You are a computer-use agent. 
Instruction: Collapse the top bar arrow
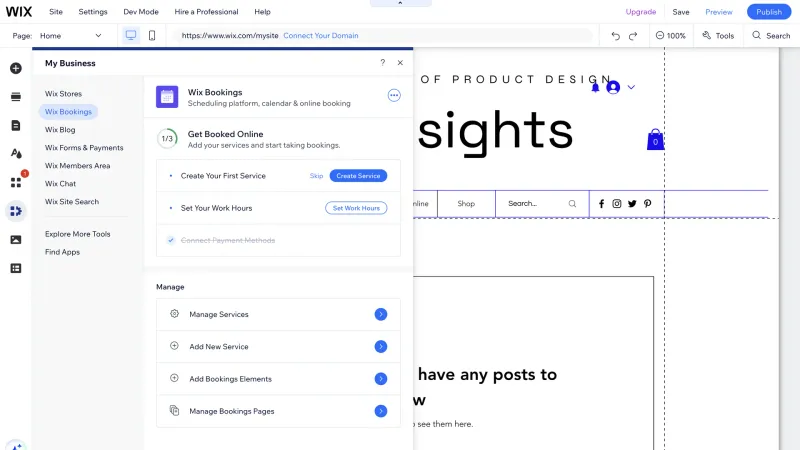click(x=401, y=3)
